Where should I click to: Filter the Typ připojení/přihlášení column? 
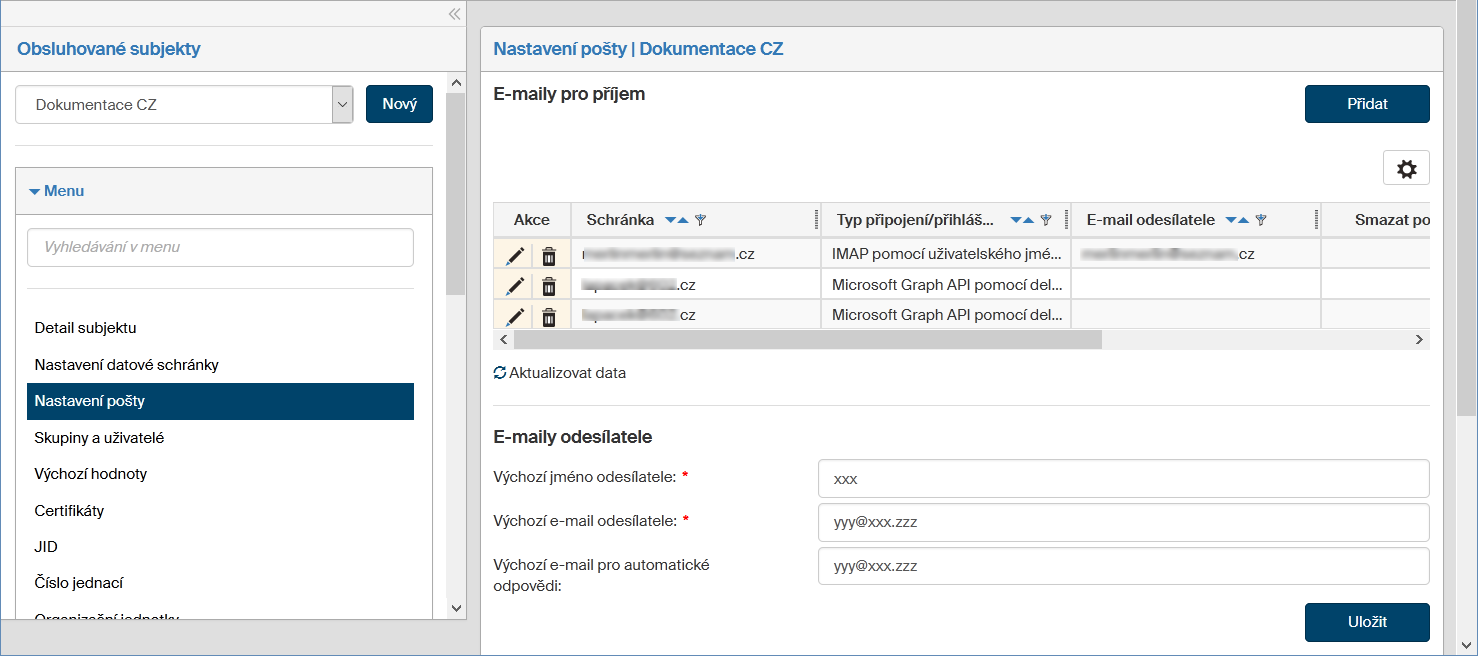click(1046, 220)
